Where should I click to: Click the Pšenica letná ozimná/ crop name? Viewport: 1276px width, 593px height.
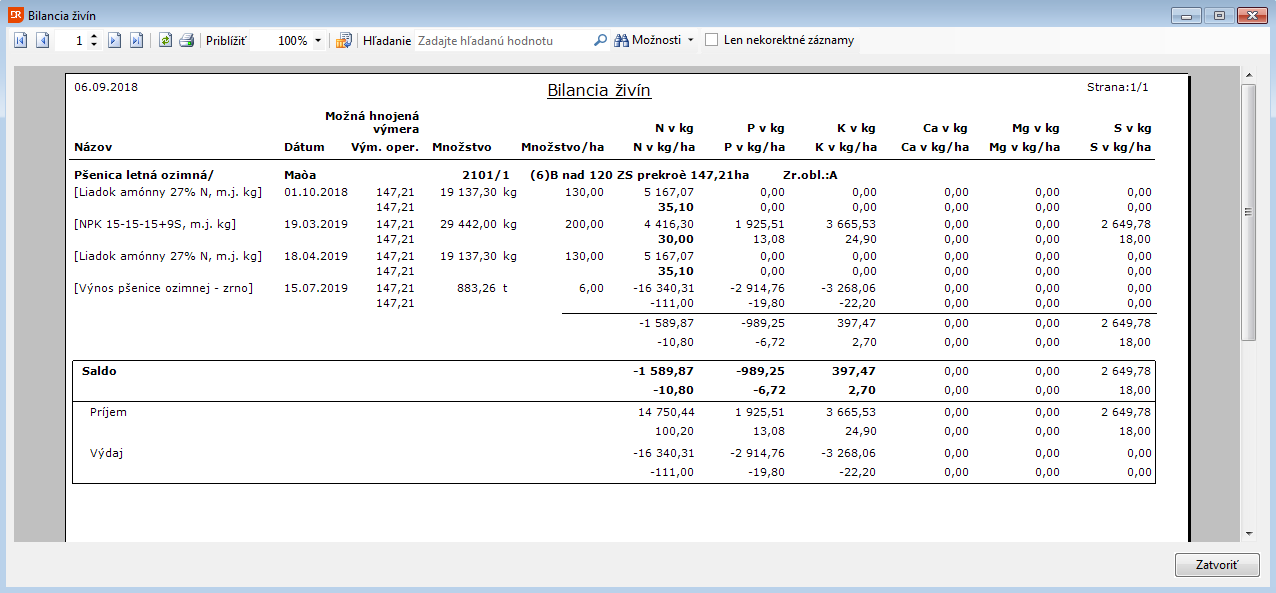pyautogui.click(x=144, y=175)
